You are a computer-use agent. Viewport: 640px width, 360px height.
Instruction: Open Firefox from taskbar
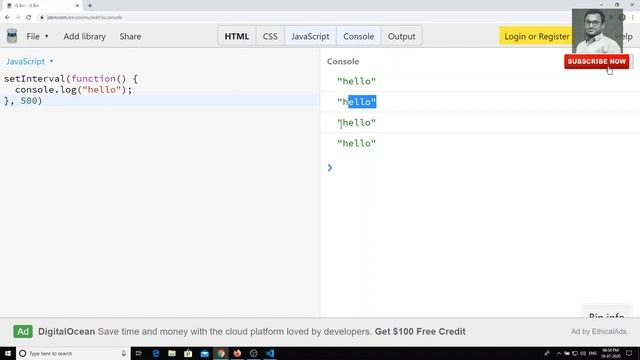[x=237, y=353]
